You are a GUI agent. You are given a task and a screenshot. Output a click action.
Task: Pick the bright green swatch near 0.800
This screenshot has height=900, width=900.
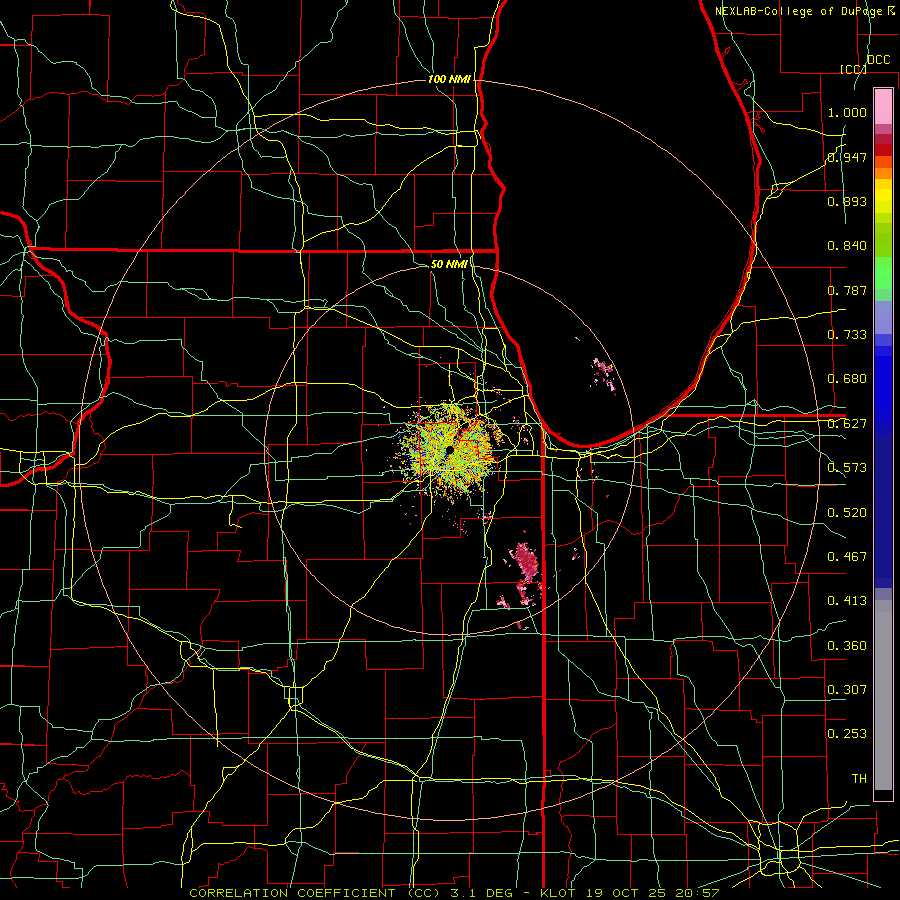point(883,273)
